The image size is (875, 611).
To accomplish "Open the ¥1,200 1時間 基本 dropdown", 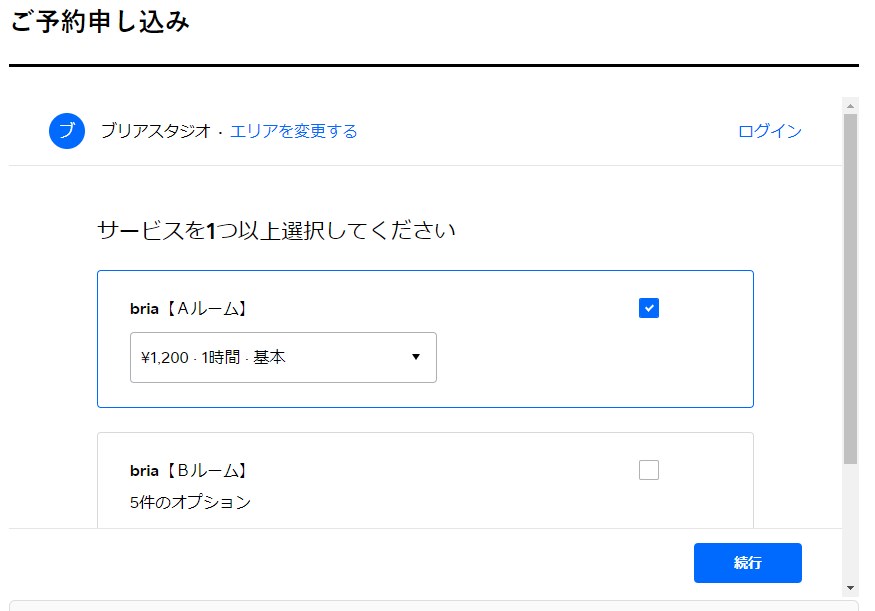I will pos(283,357).
